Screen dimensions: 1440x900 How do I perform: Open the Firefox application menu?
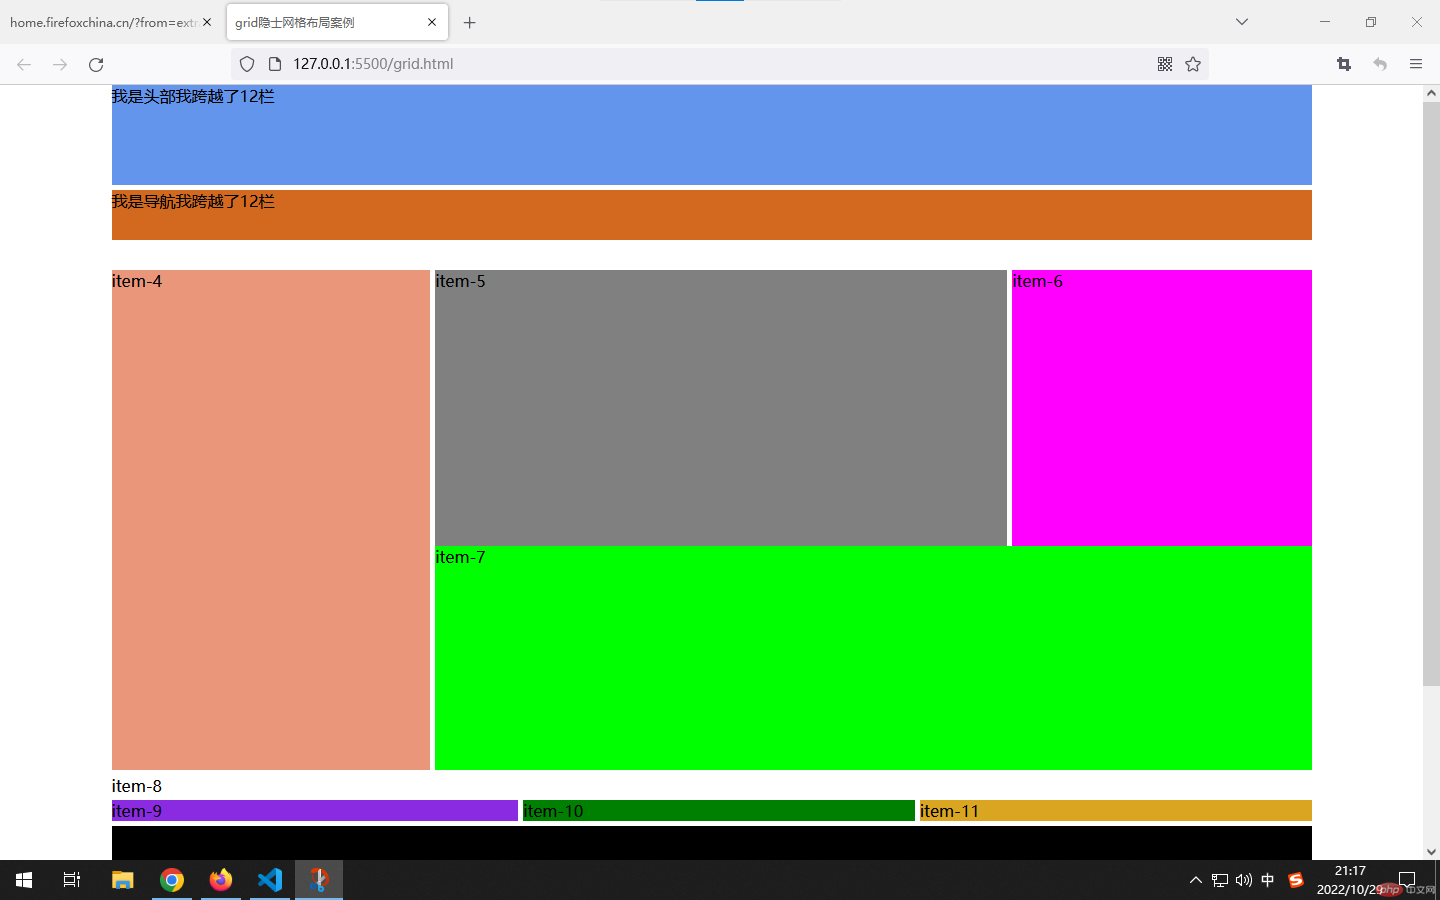pyautogui.click(x=1416, y=64)
